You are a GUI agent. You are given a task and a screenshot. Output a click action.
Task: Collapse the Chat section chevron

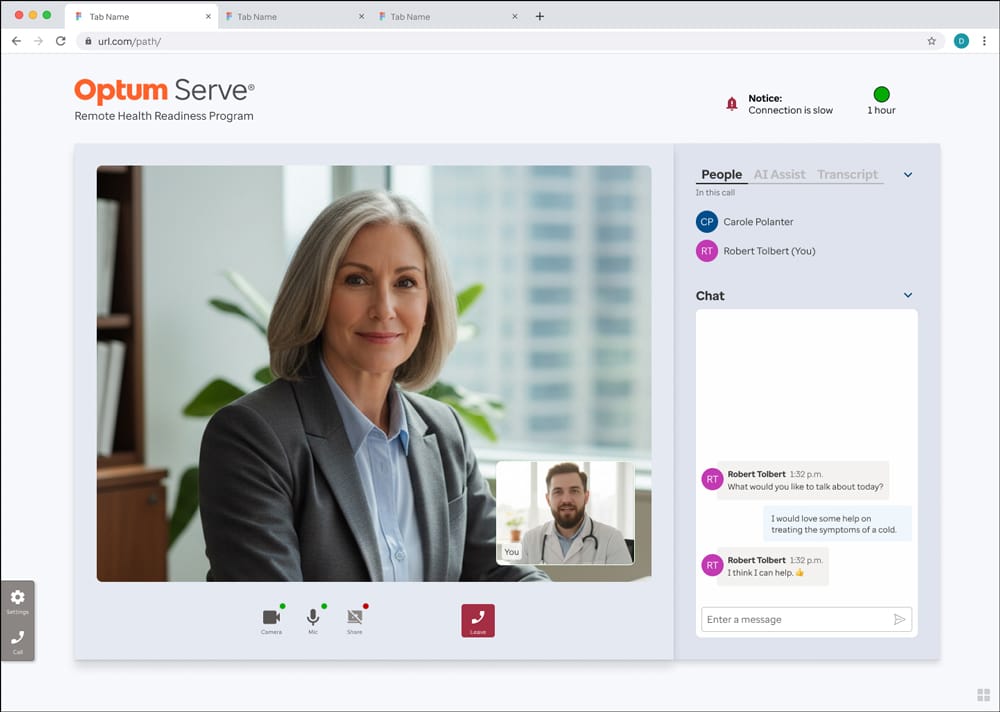[x=908, y=295]
